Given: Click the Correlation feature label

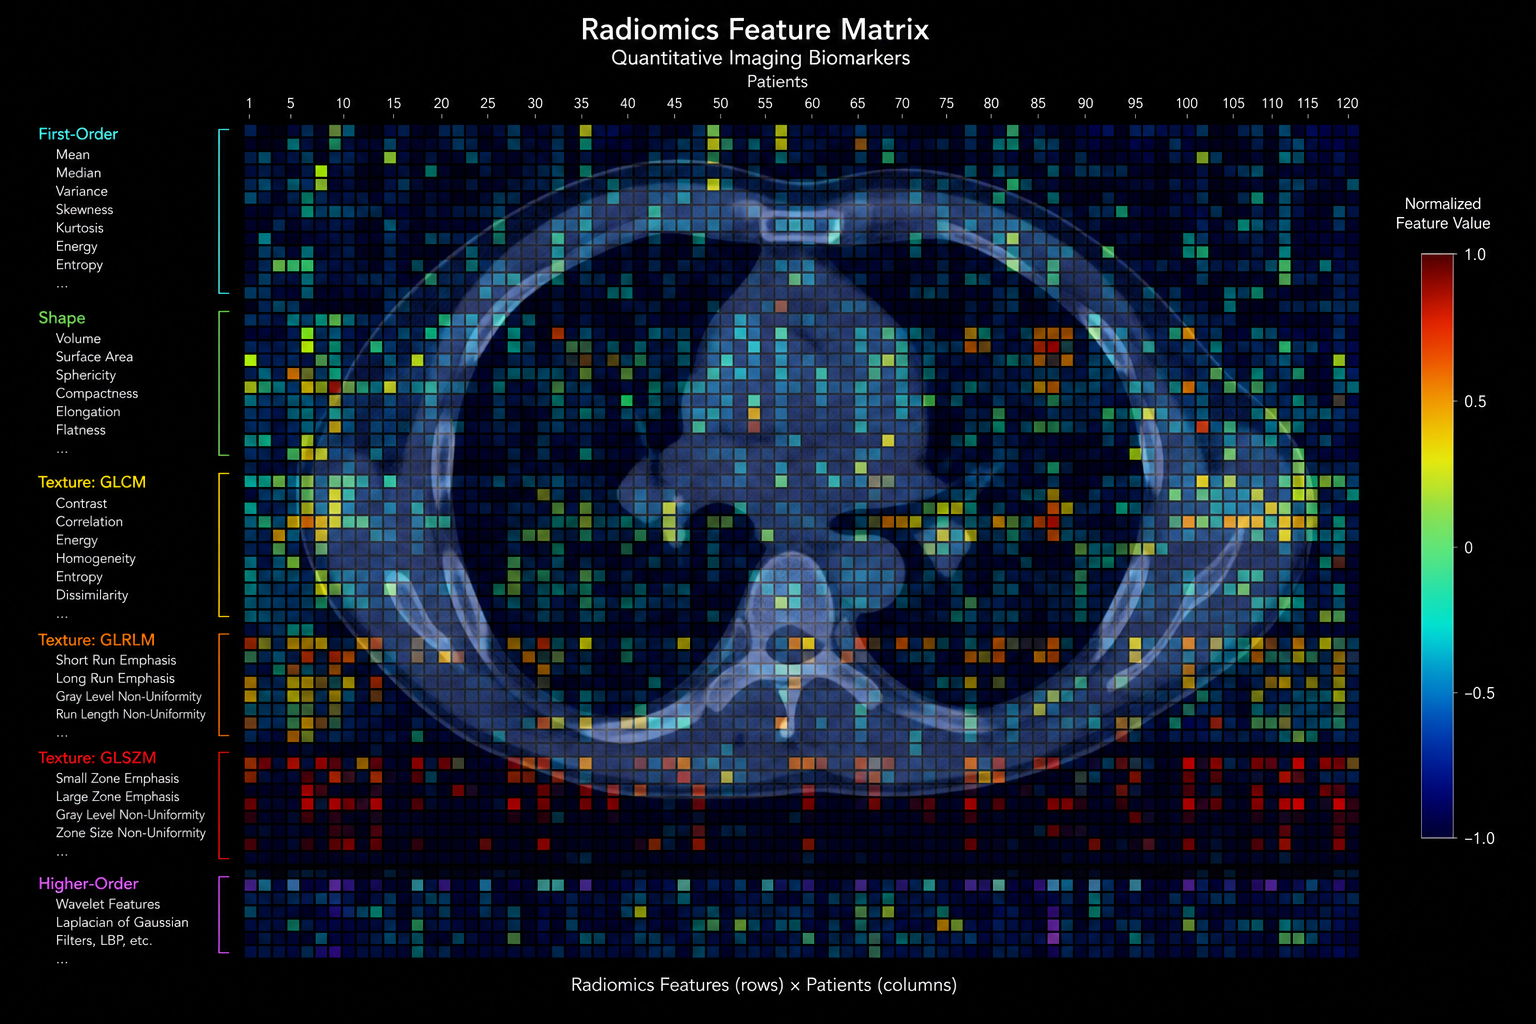Looking at the screenshot, I should (x=89, y=522).
